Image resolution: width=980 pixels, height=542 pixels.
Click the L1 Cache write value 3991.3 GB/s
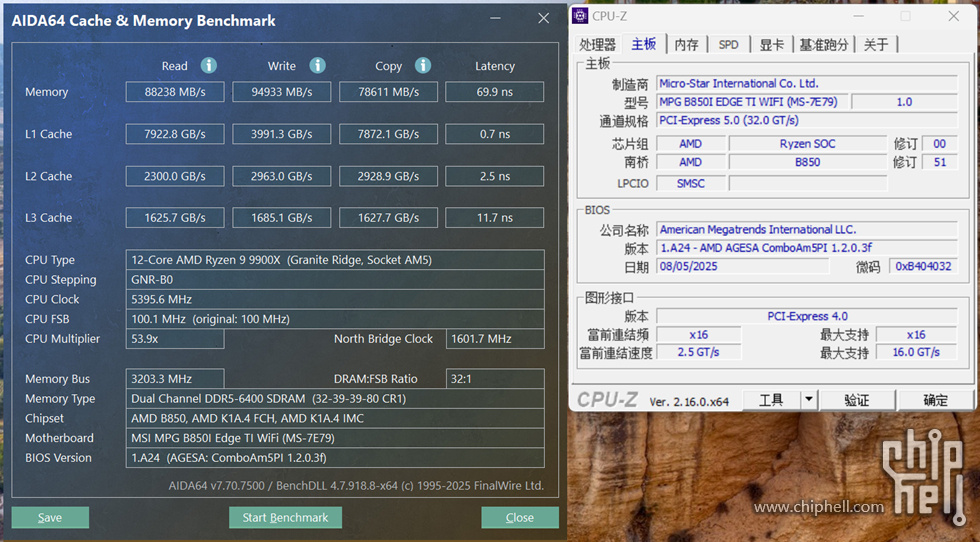tap(282, 134)
